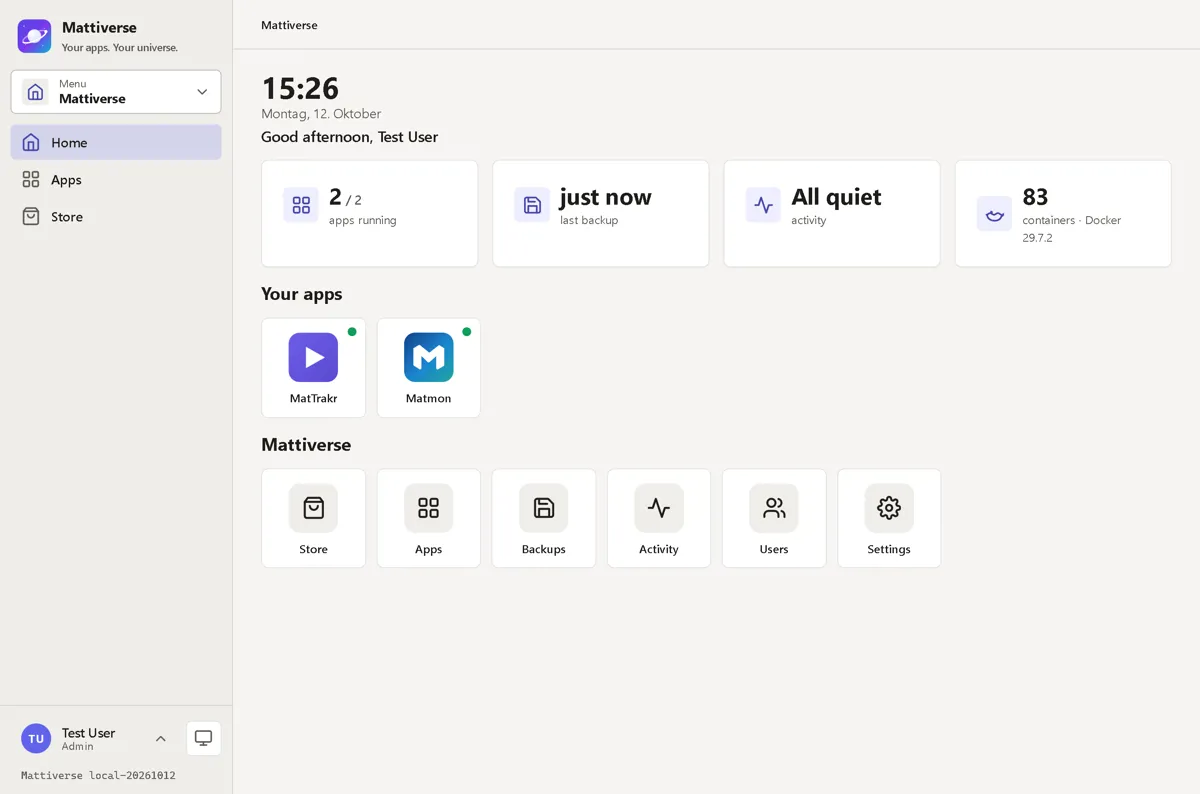Click the "Good afternoon, Test User" greeting
This screenshot has width=1200, height=794.
pyautogui.click(x=349, y=137)
